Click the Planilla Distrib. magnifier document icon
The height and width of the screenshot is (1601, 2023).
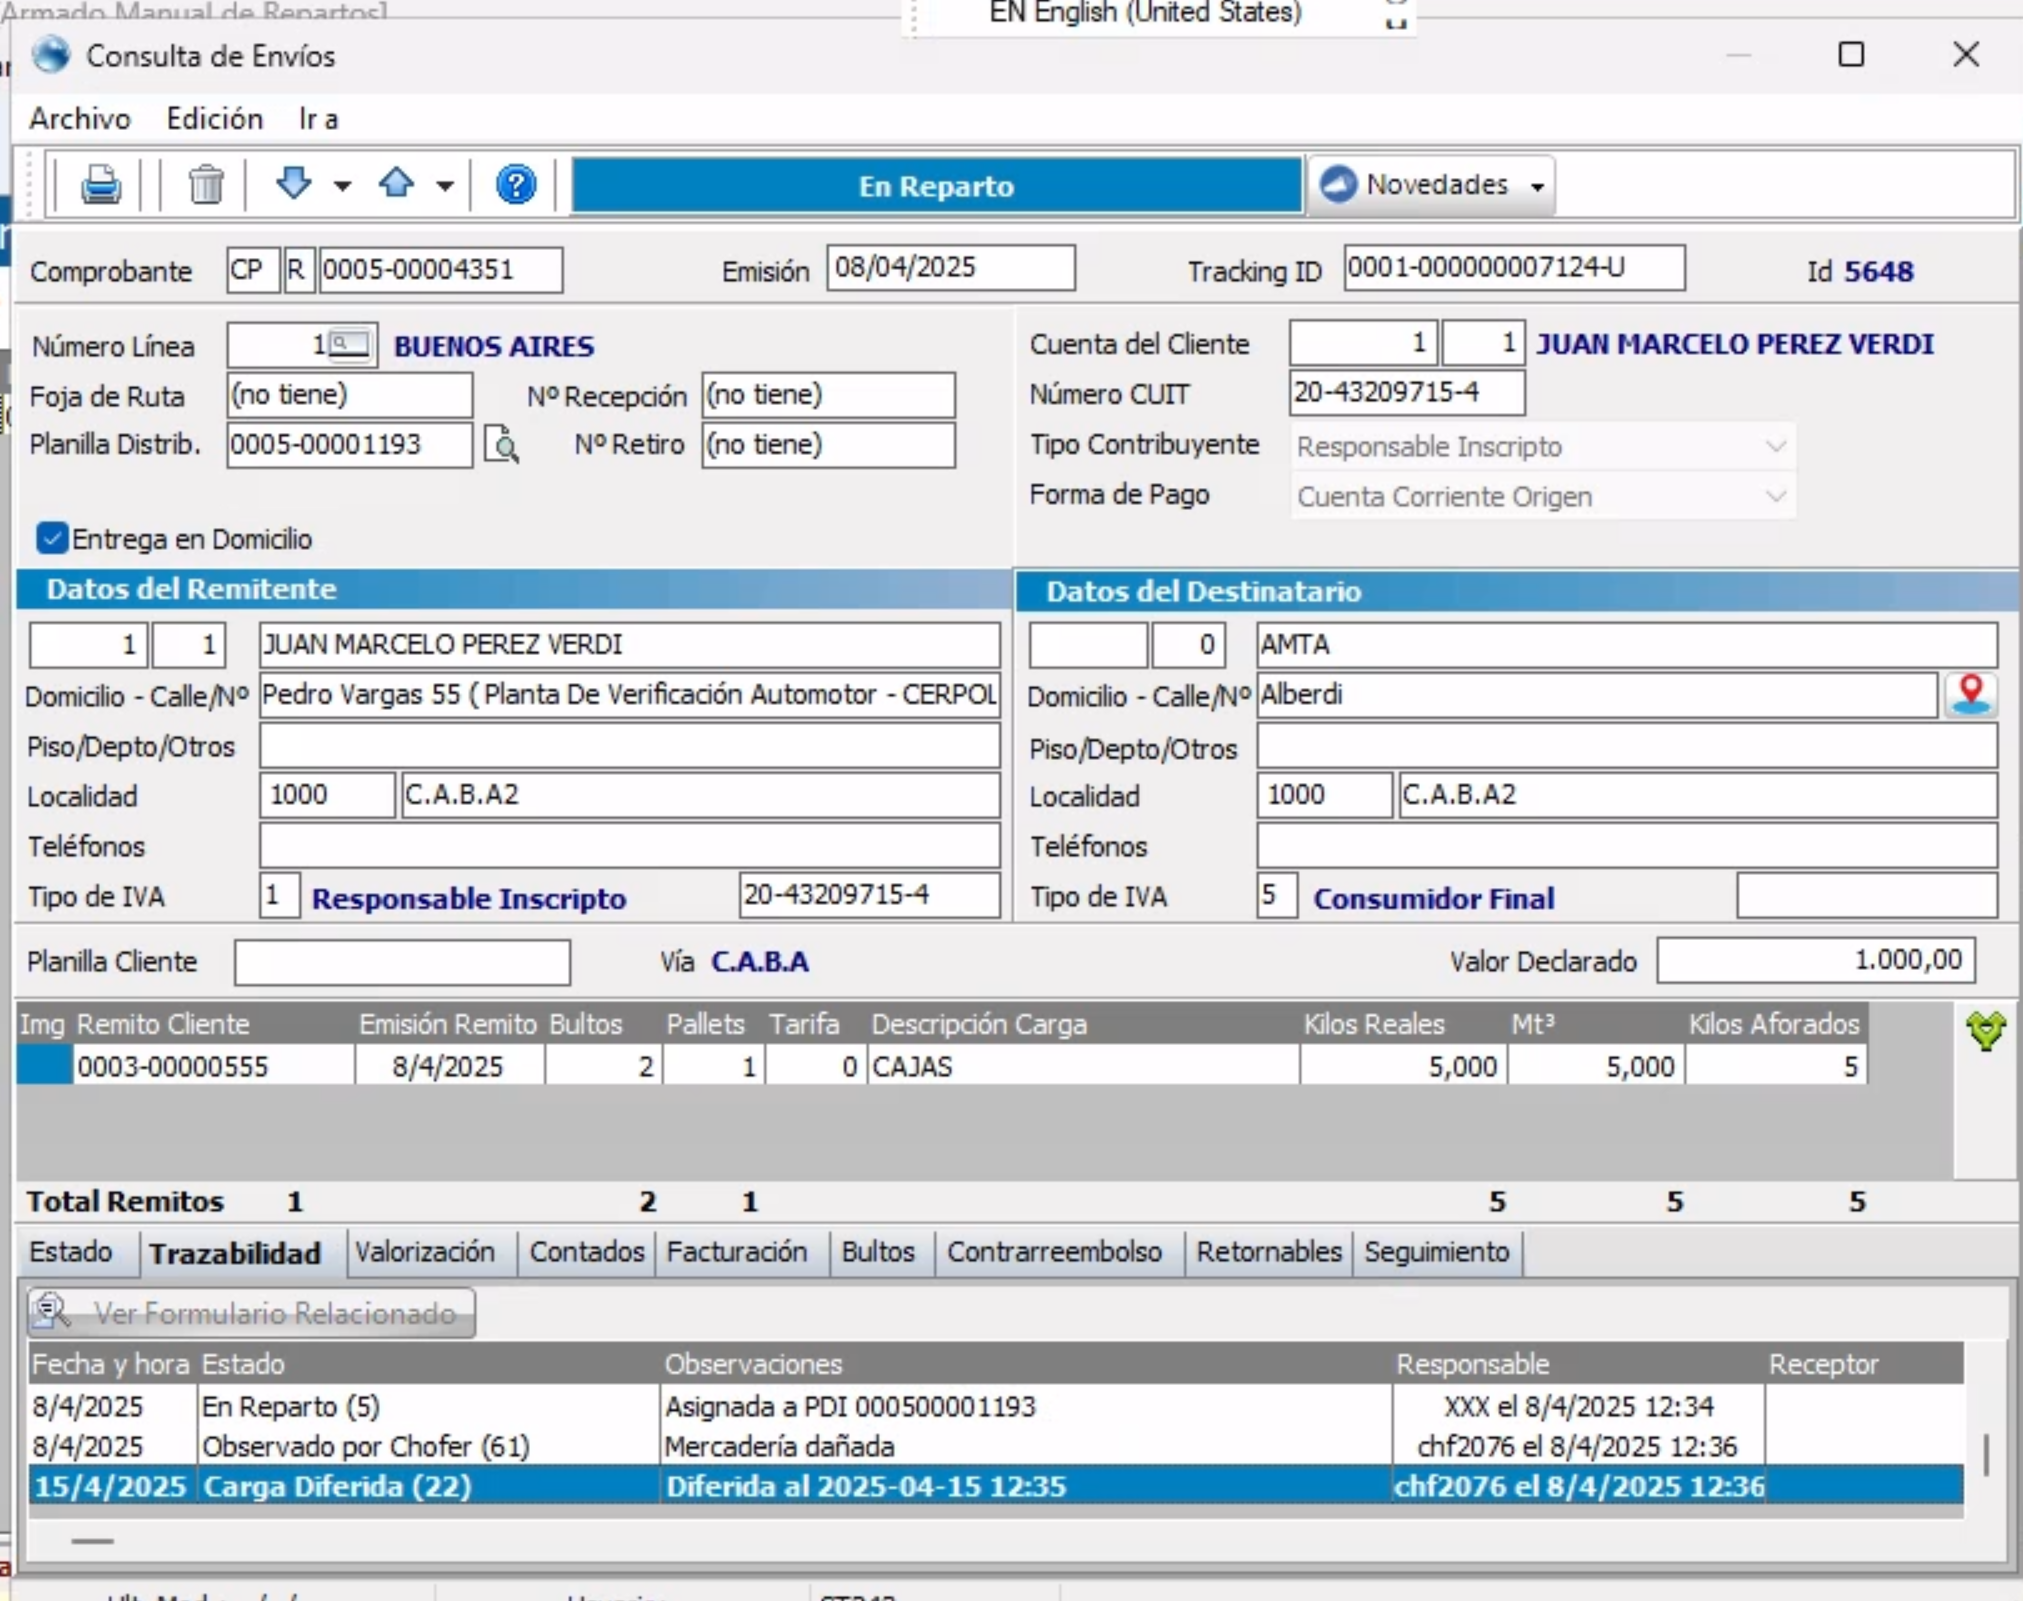(501, 444)
